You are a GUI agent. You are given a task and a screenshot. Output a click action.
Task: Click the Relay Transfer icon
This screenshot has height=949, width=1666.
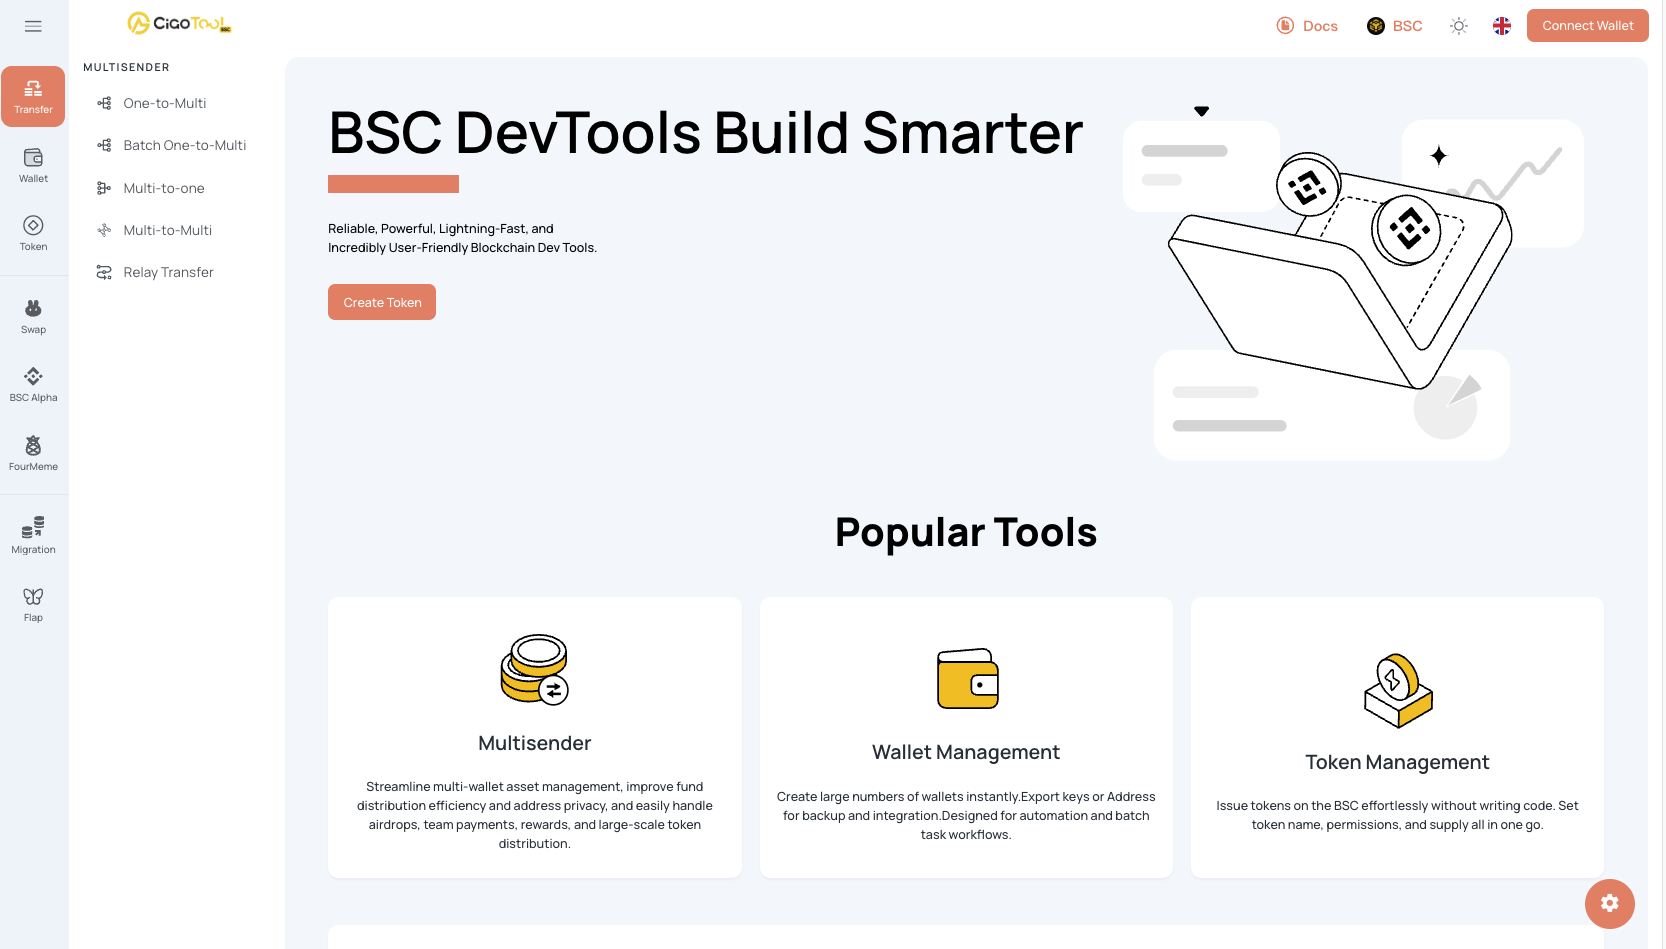tap(104, 272)
